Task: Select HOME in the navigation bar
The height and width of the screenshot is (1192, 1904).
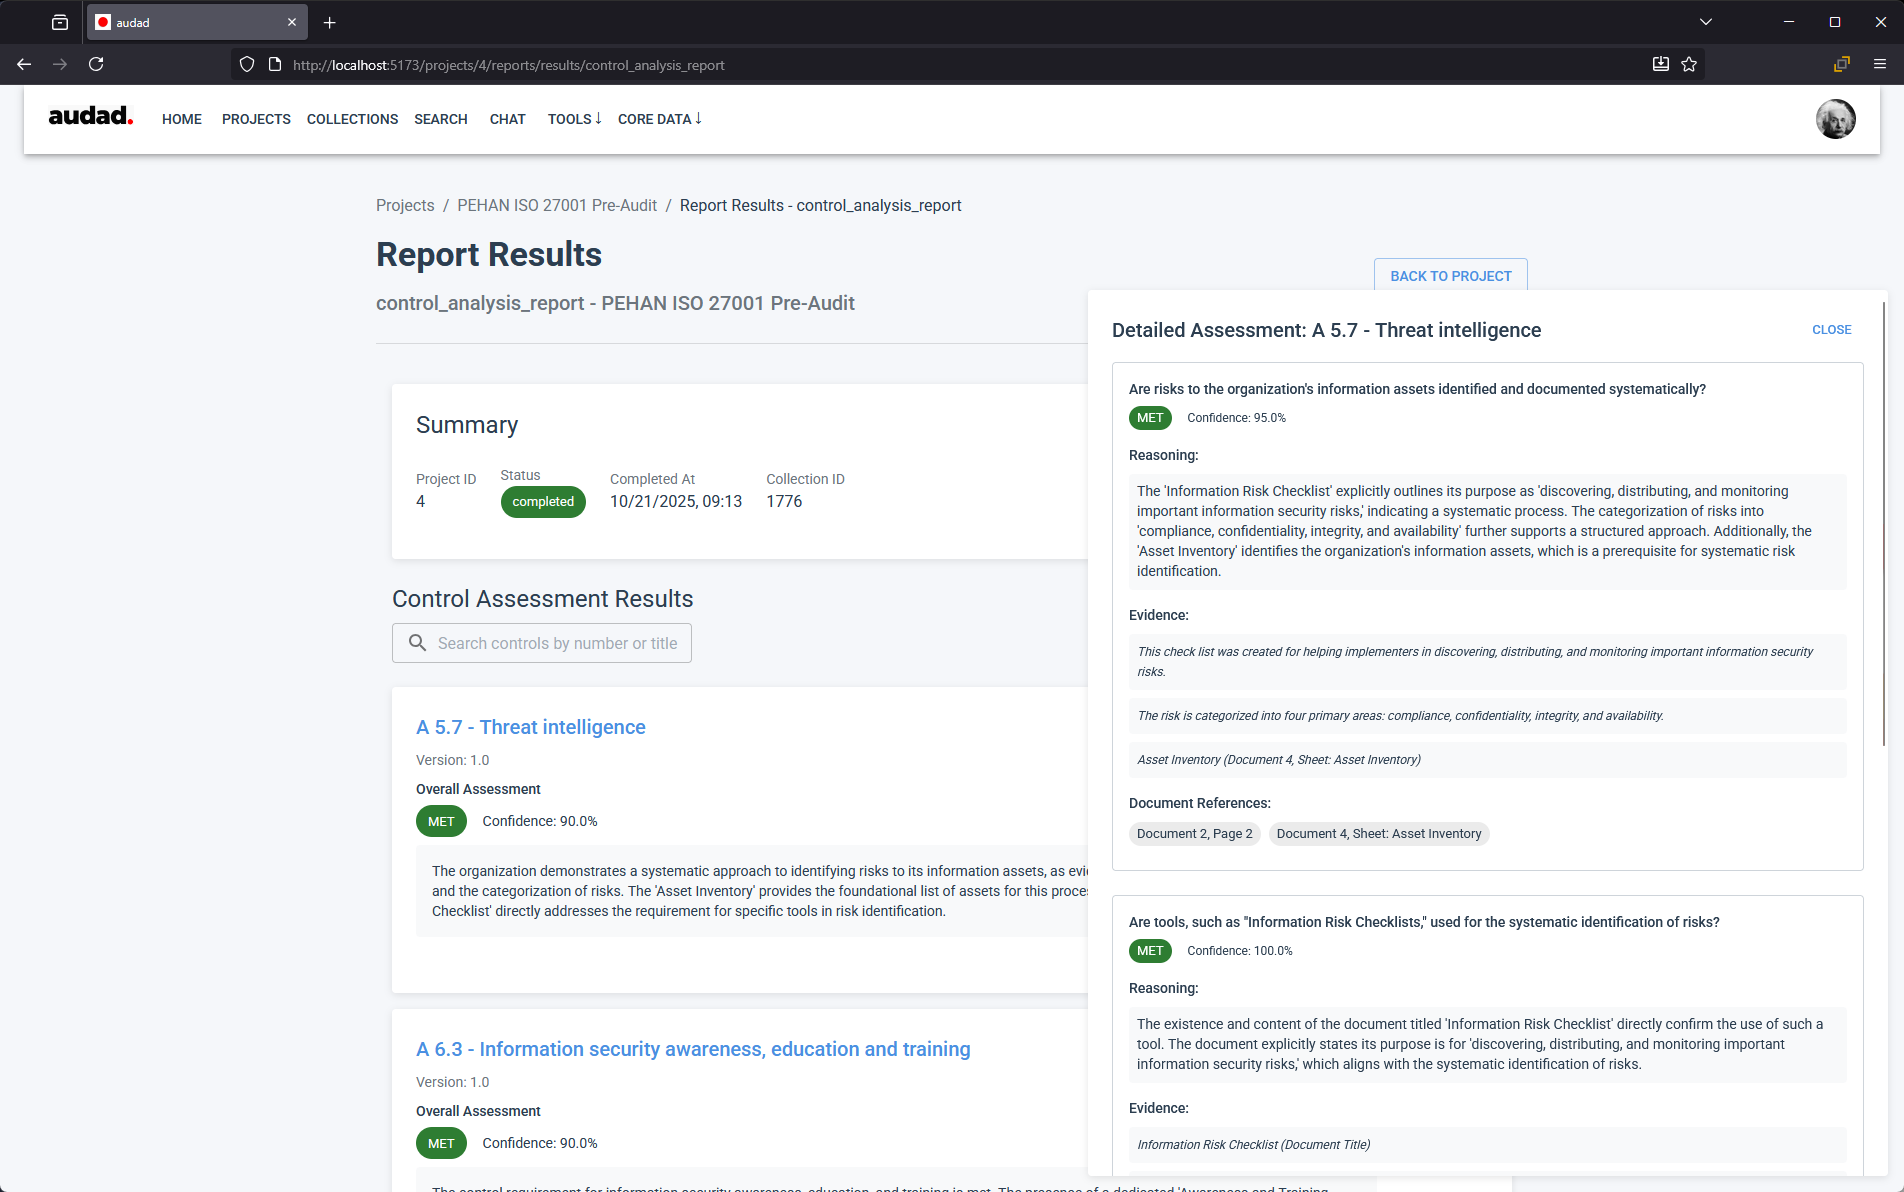Action: pos(181,119)
